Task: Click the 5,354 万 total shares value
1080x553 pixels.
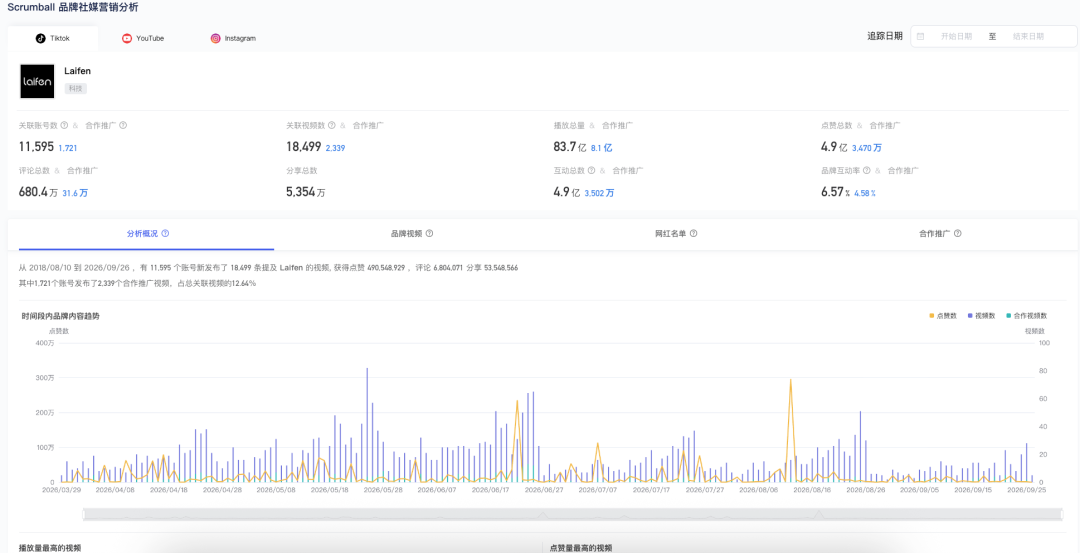Action: tap(306, 192)
